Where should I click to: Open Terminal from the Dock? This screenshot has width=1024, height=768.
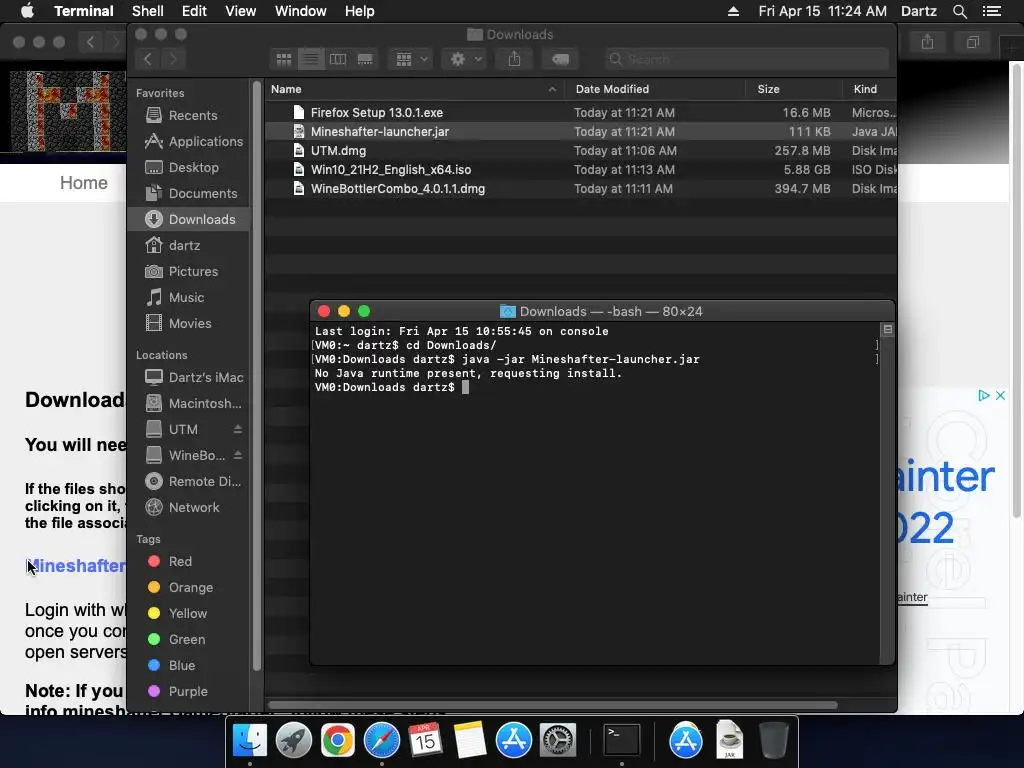[x=621, y=741]
